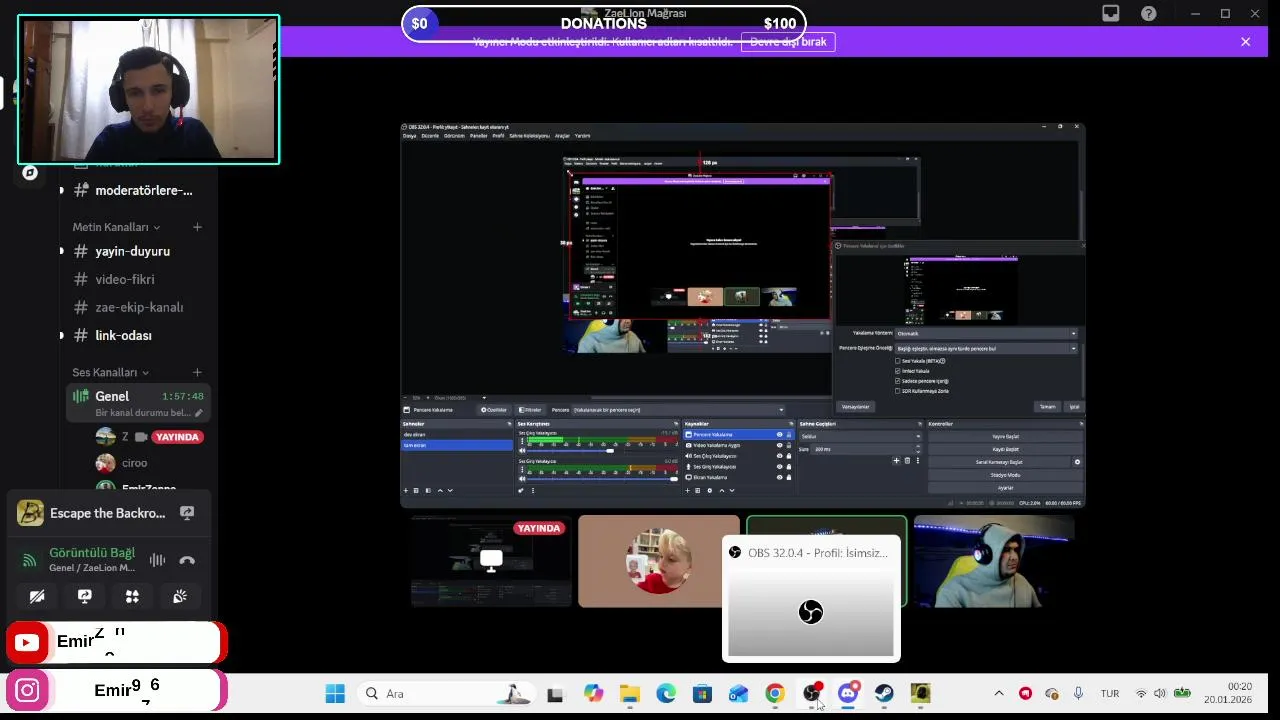
Task: Open File Explorer from the taskbar
Action: pos(629,693)
